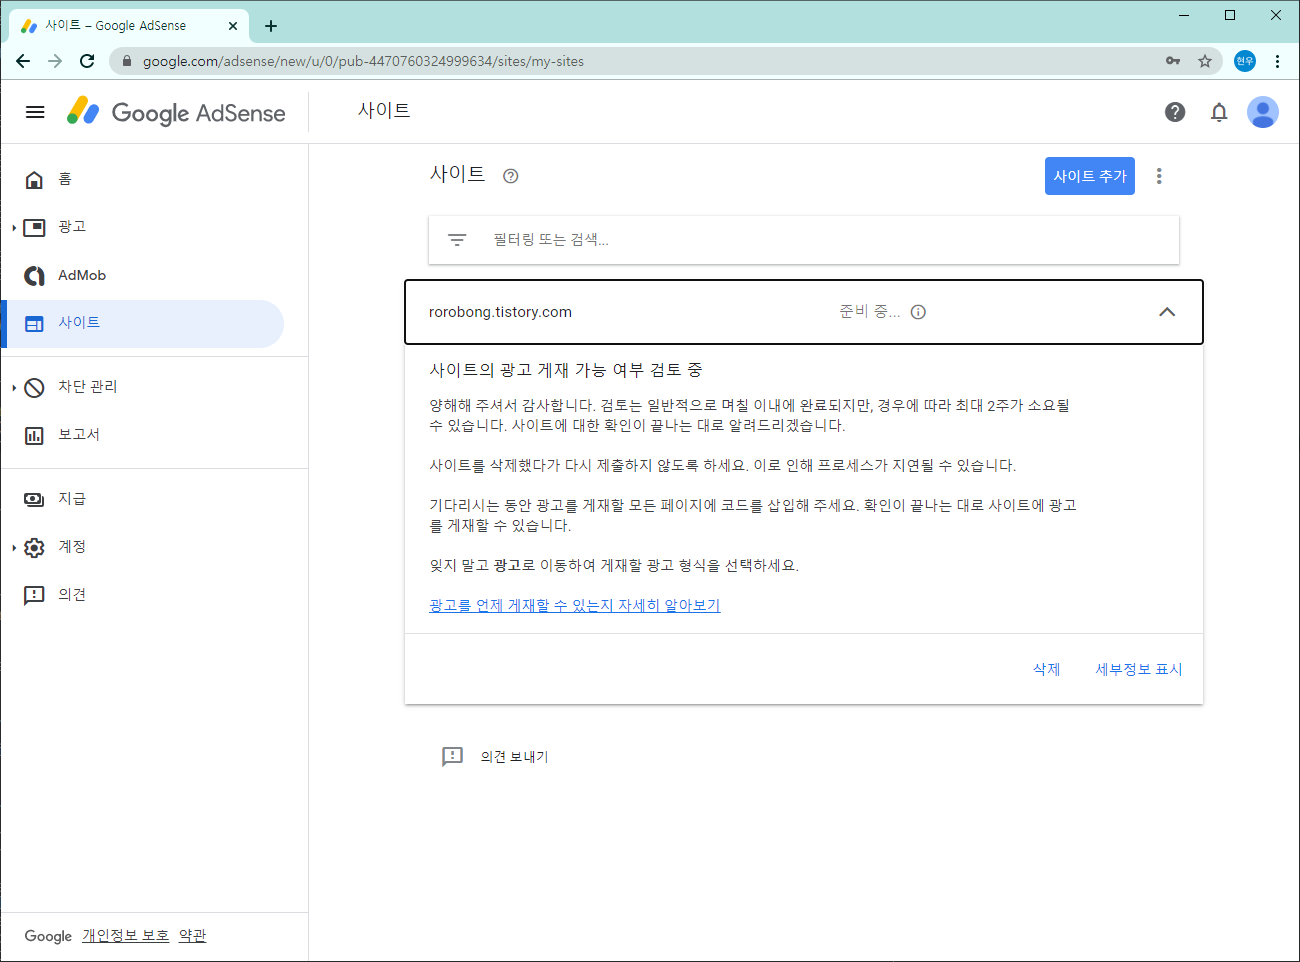Open the three-dot more options menu beside 사이트 추가
This screenshot has width=1300, height=962.
1159,176
